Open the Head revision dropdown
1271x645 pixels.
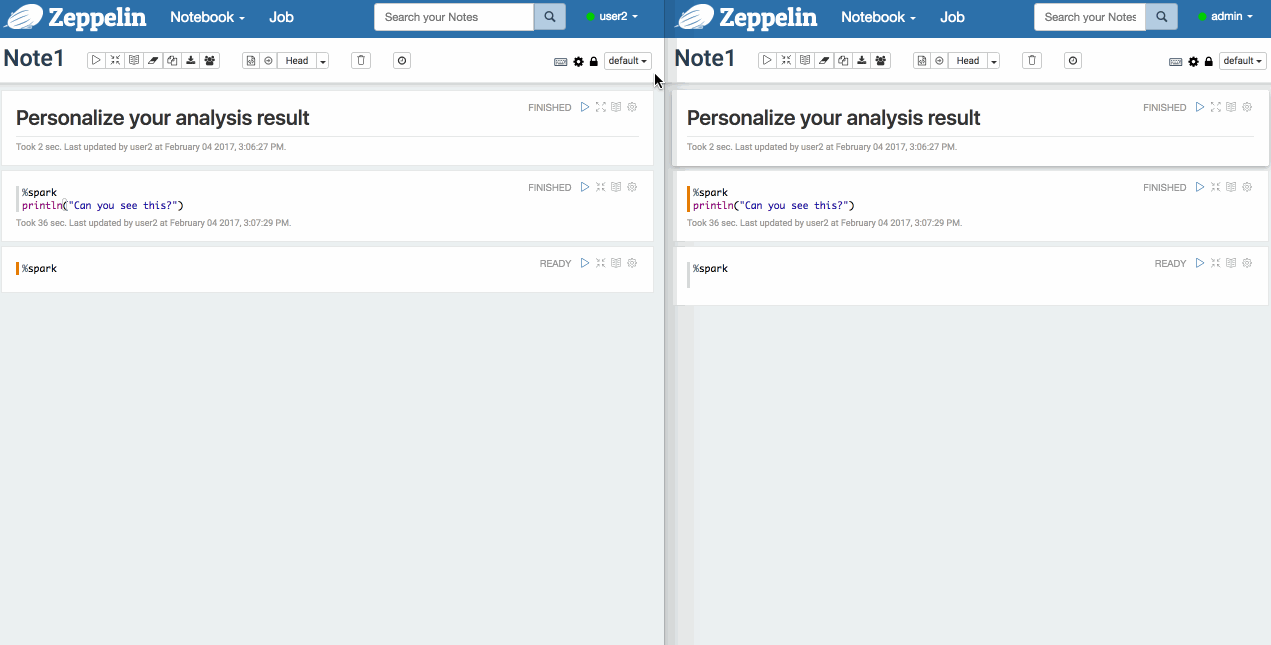[323, 60]
